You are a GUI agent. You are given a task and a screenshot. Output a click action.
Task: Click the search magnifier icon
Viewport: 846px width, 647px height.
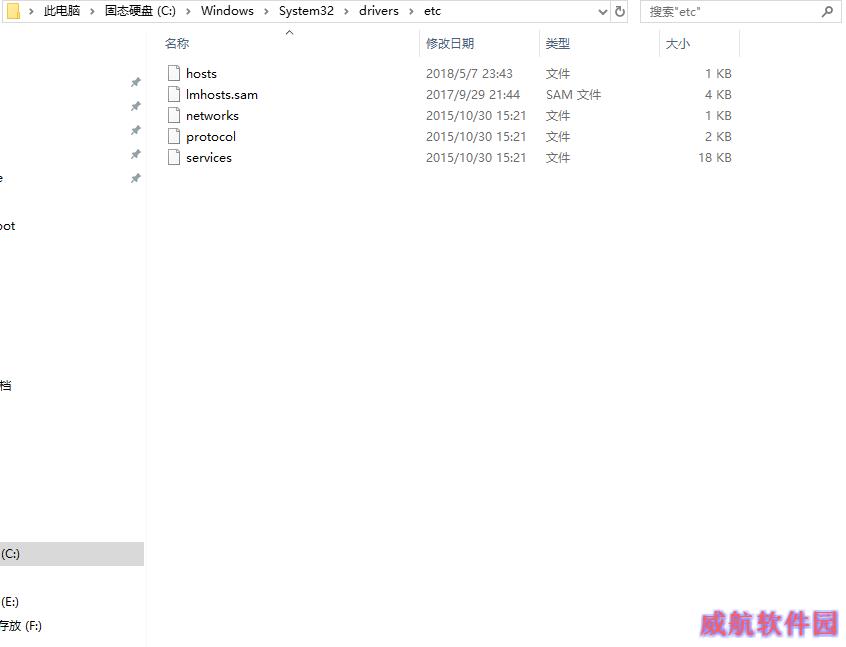click(827, 11)
